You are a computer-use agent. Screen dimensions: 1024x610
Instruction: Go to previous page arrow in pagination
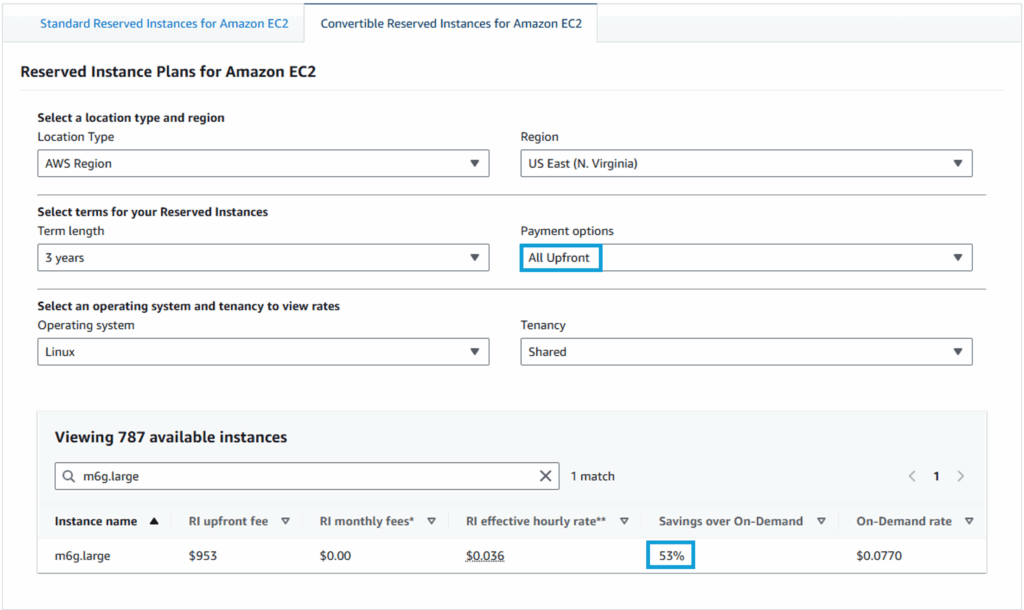912,476
